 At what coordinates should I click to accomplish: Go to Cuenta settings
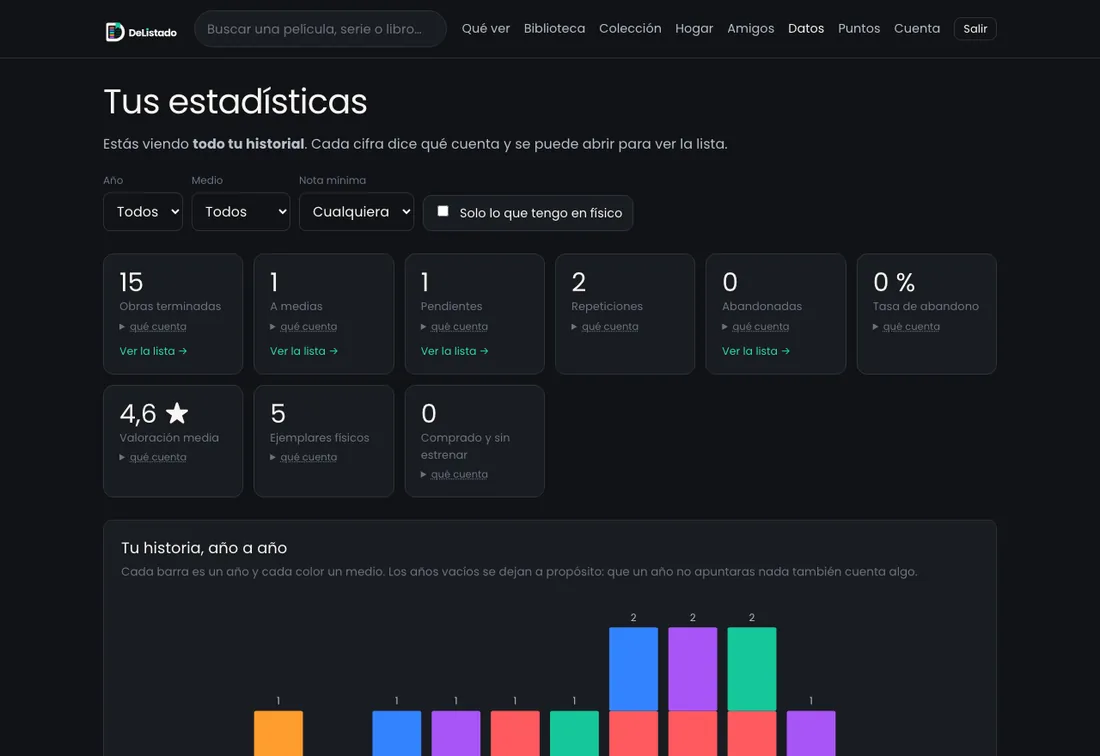click(917, 29)
